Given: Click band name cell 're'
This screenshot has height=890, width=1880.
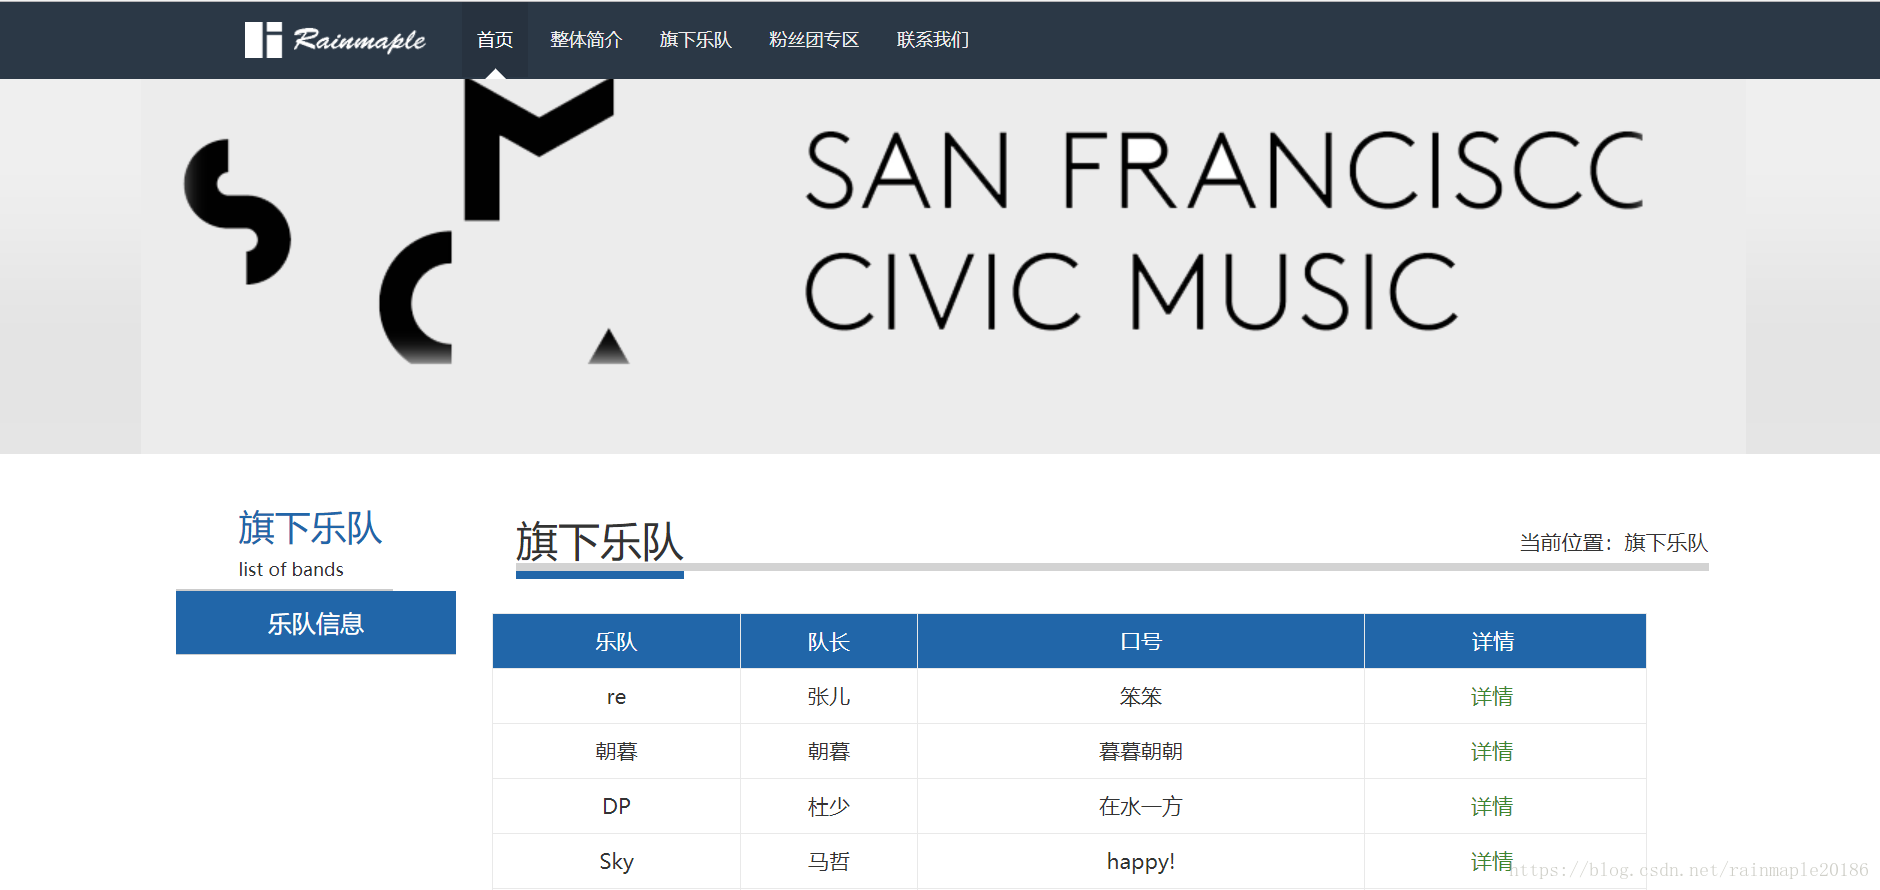Looking at the screenshot, I should point(616,696).
